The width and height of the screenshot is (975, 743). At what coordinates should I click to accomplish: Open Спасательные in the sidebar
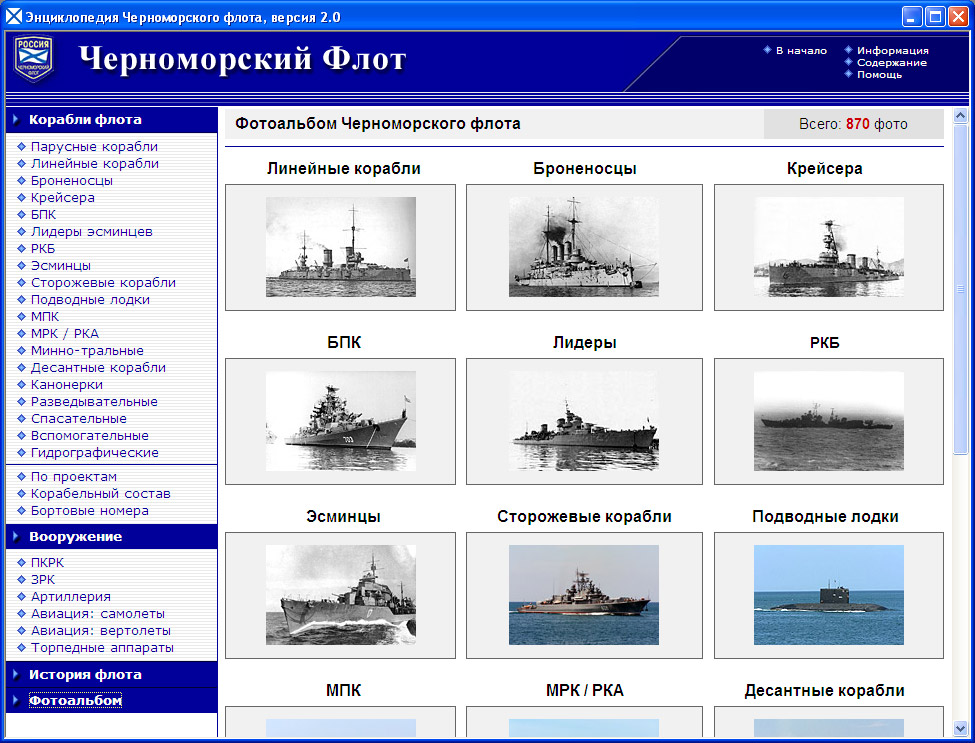[x=79, y=418]
